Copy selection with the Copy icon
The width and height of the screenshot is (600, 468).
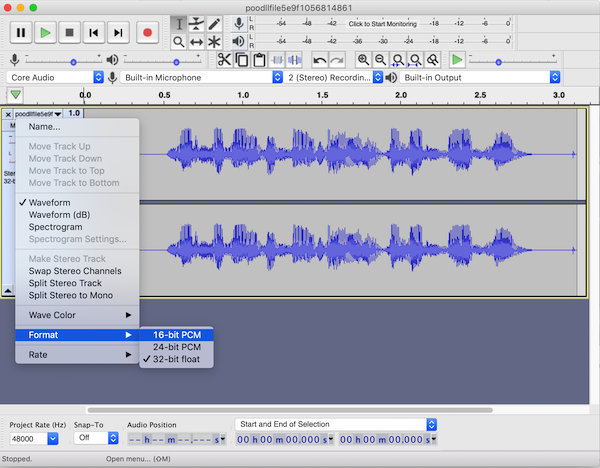(242, 60)
